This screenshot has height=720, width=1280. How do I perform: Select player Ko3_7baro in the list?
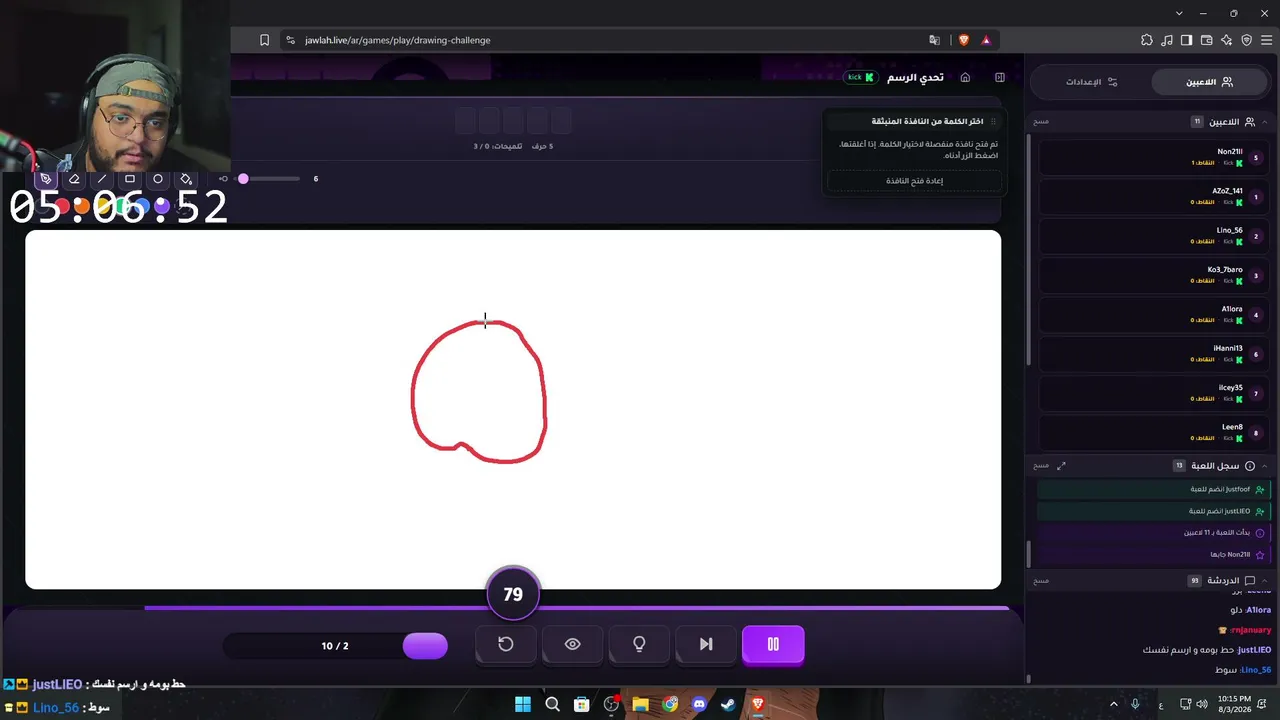(x=1154, y=275)
